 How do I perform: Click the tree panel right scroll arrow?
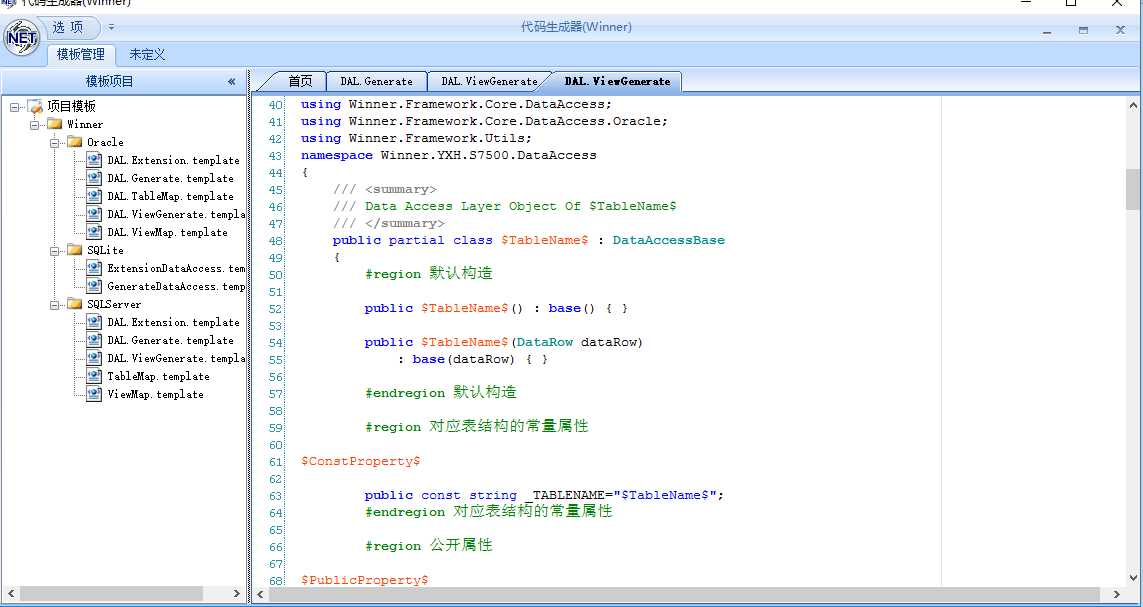pyautogui.click(x=236, y=594)
